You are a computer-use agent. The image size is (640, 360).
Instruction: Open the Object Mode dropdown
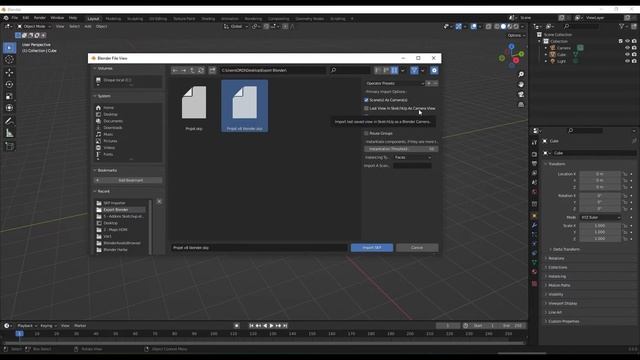coord(34,27)
